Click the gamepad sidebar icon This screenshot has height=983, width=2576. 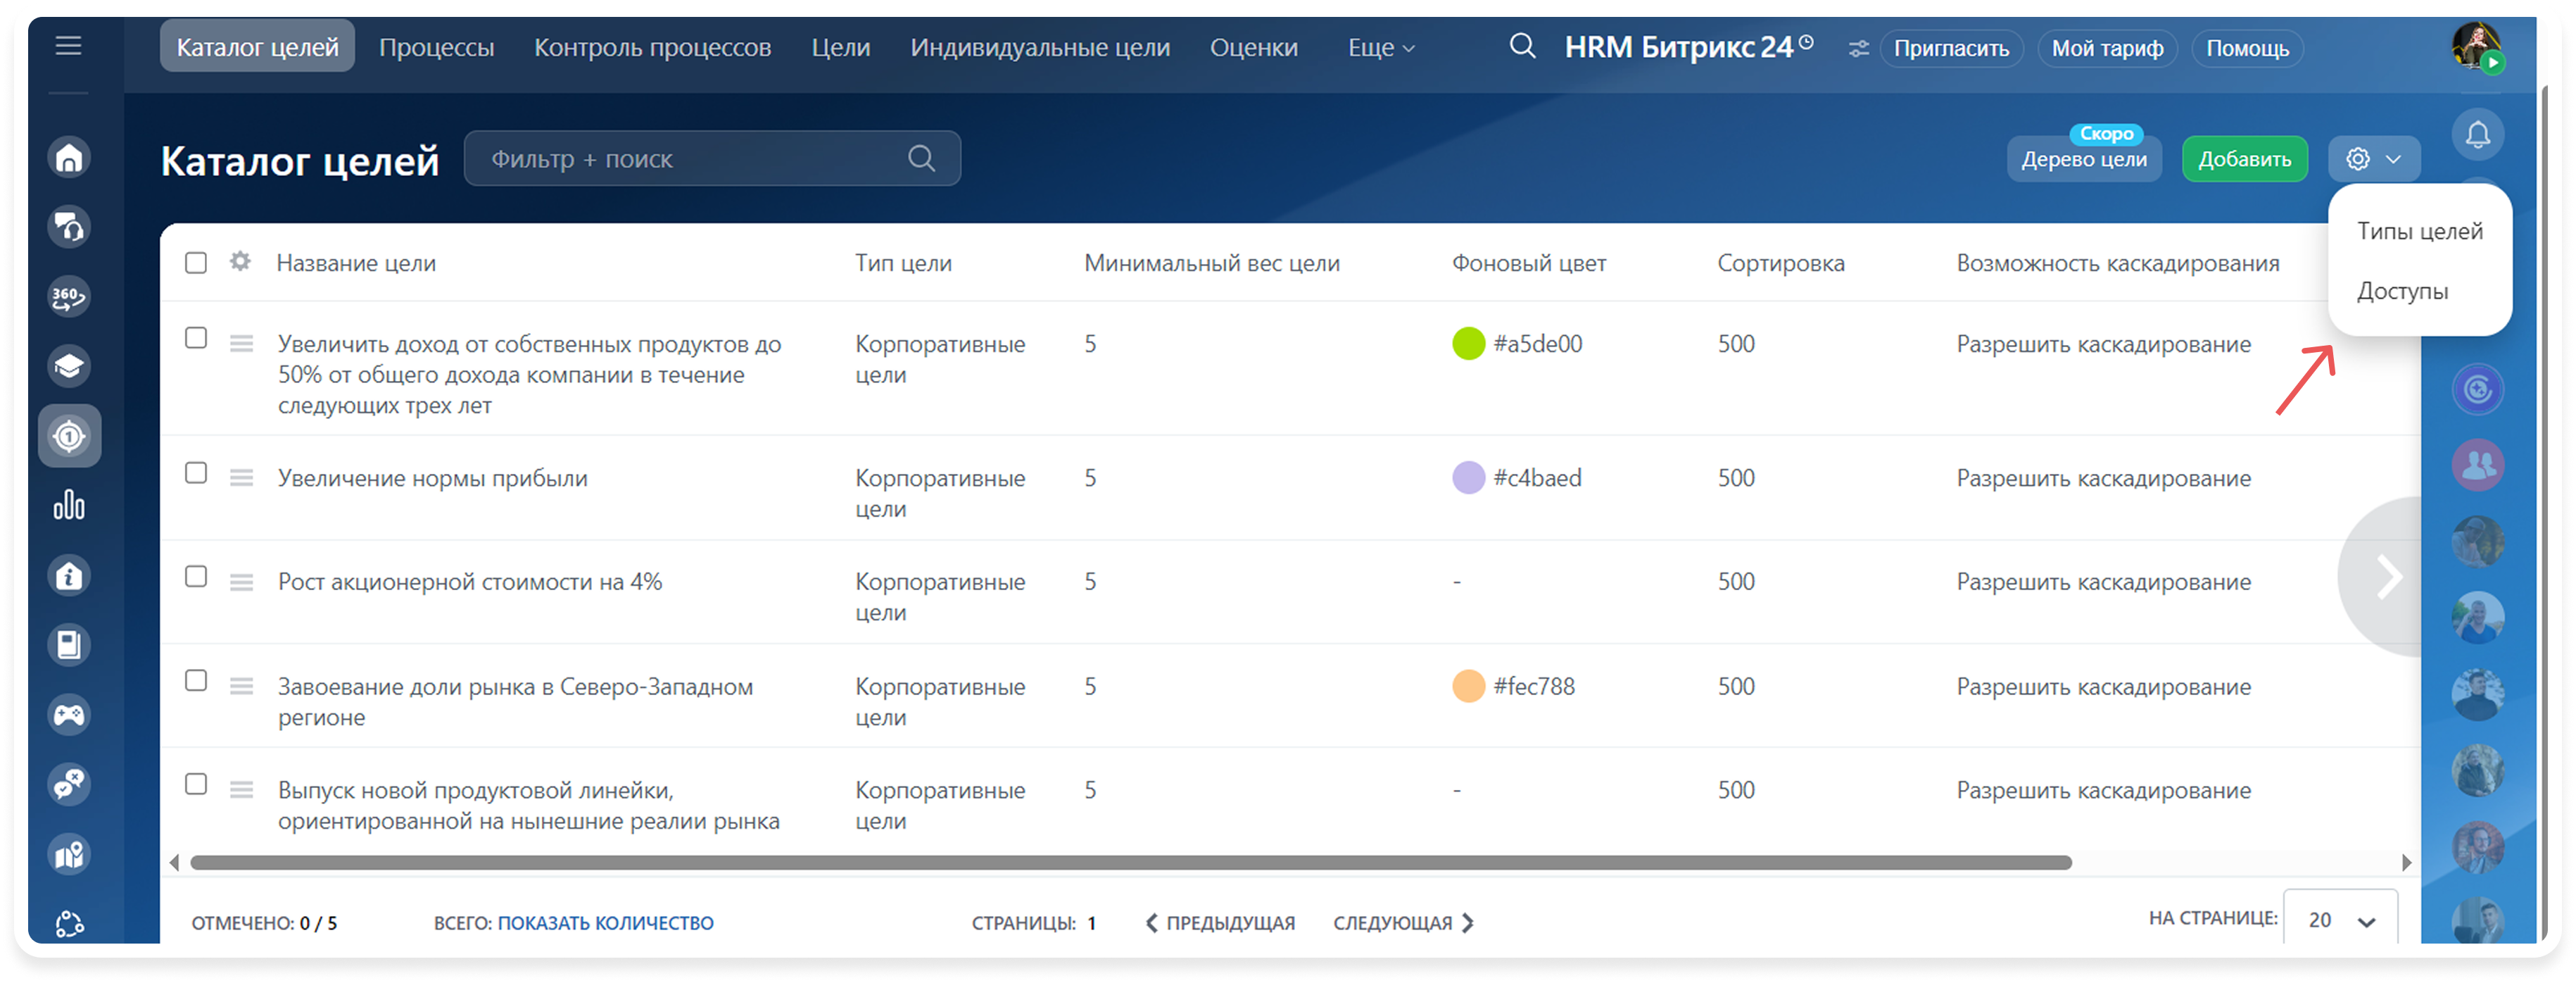[x=69, y=715]
